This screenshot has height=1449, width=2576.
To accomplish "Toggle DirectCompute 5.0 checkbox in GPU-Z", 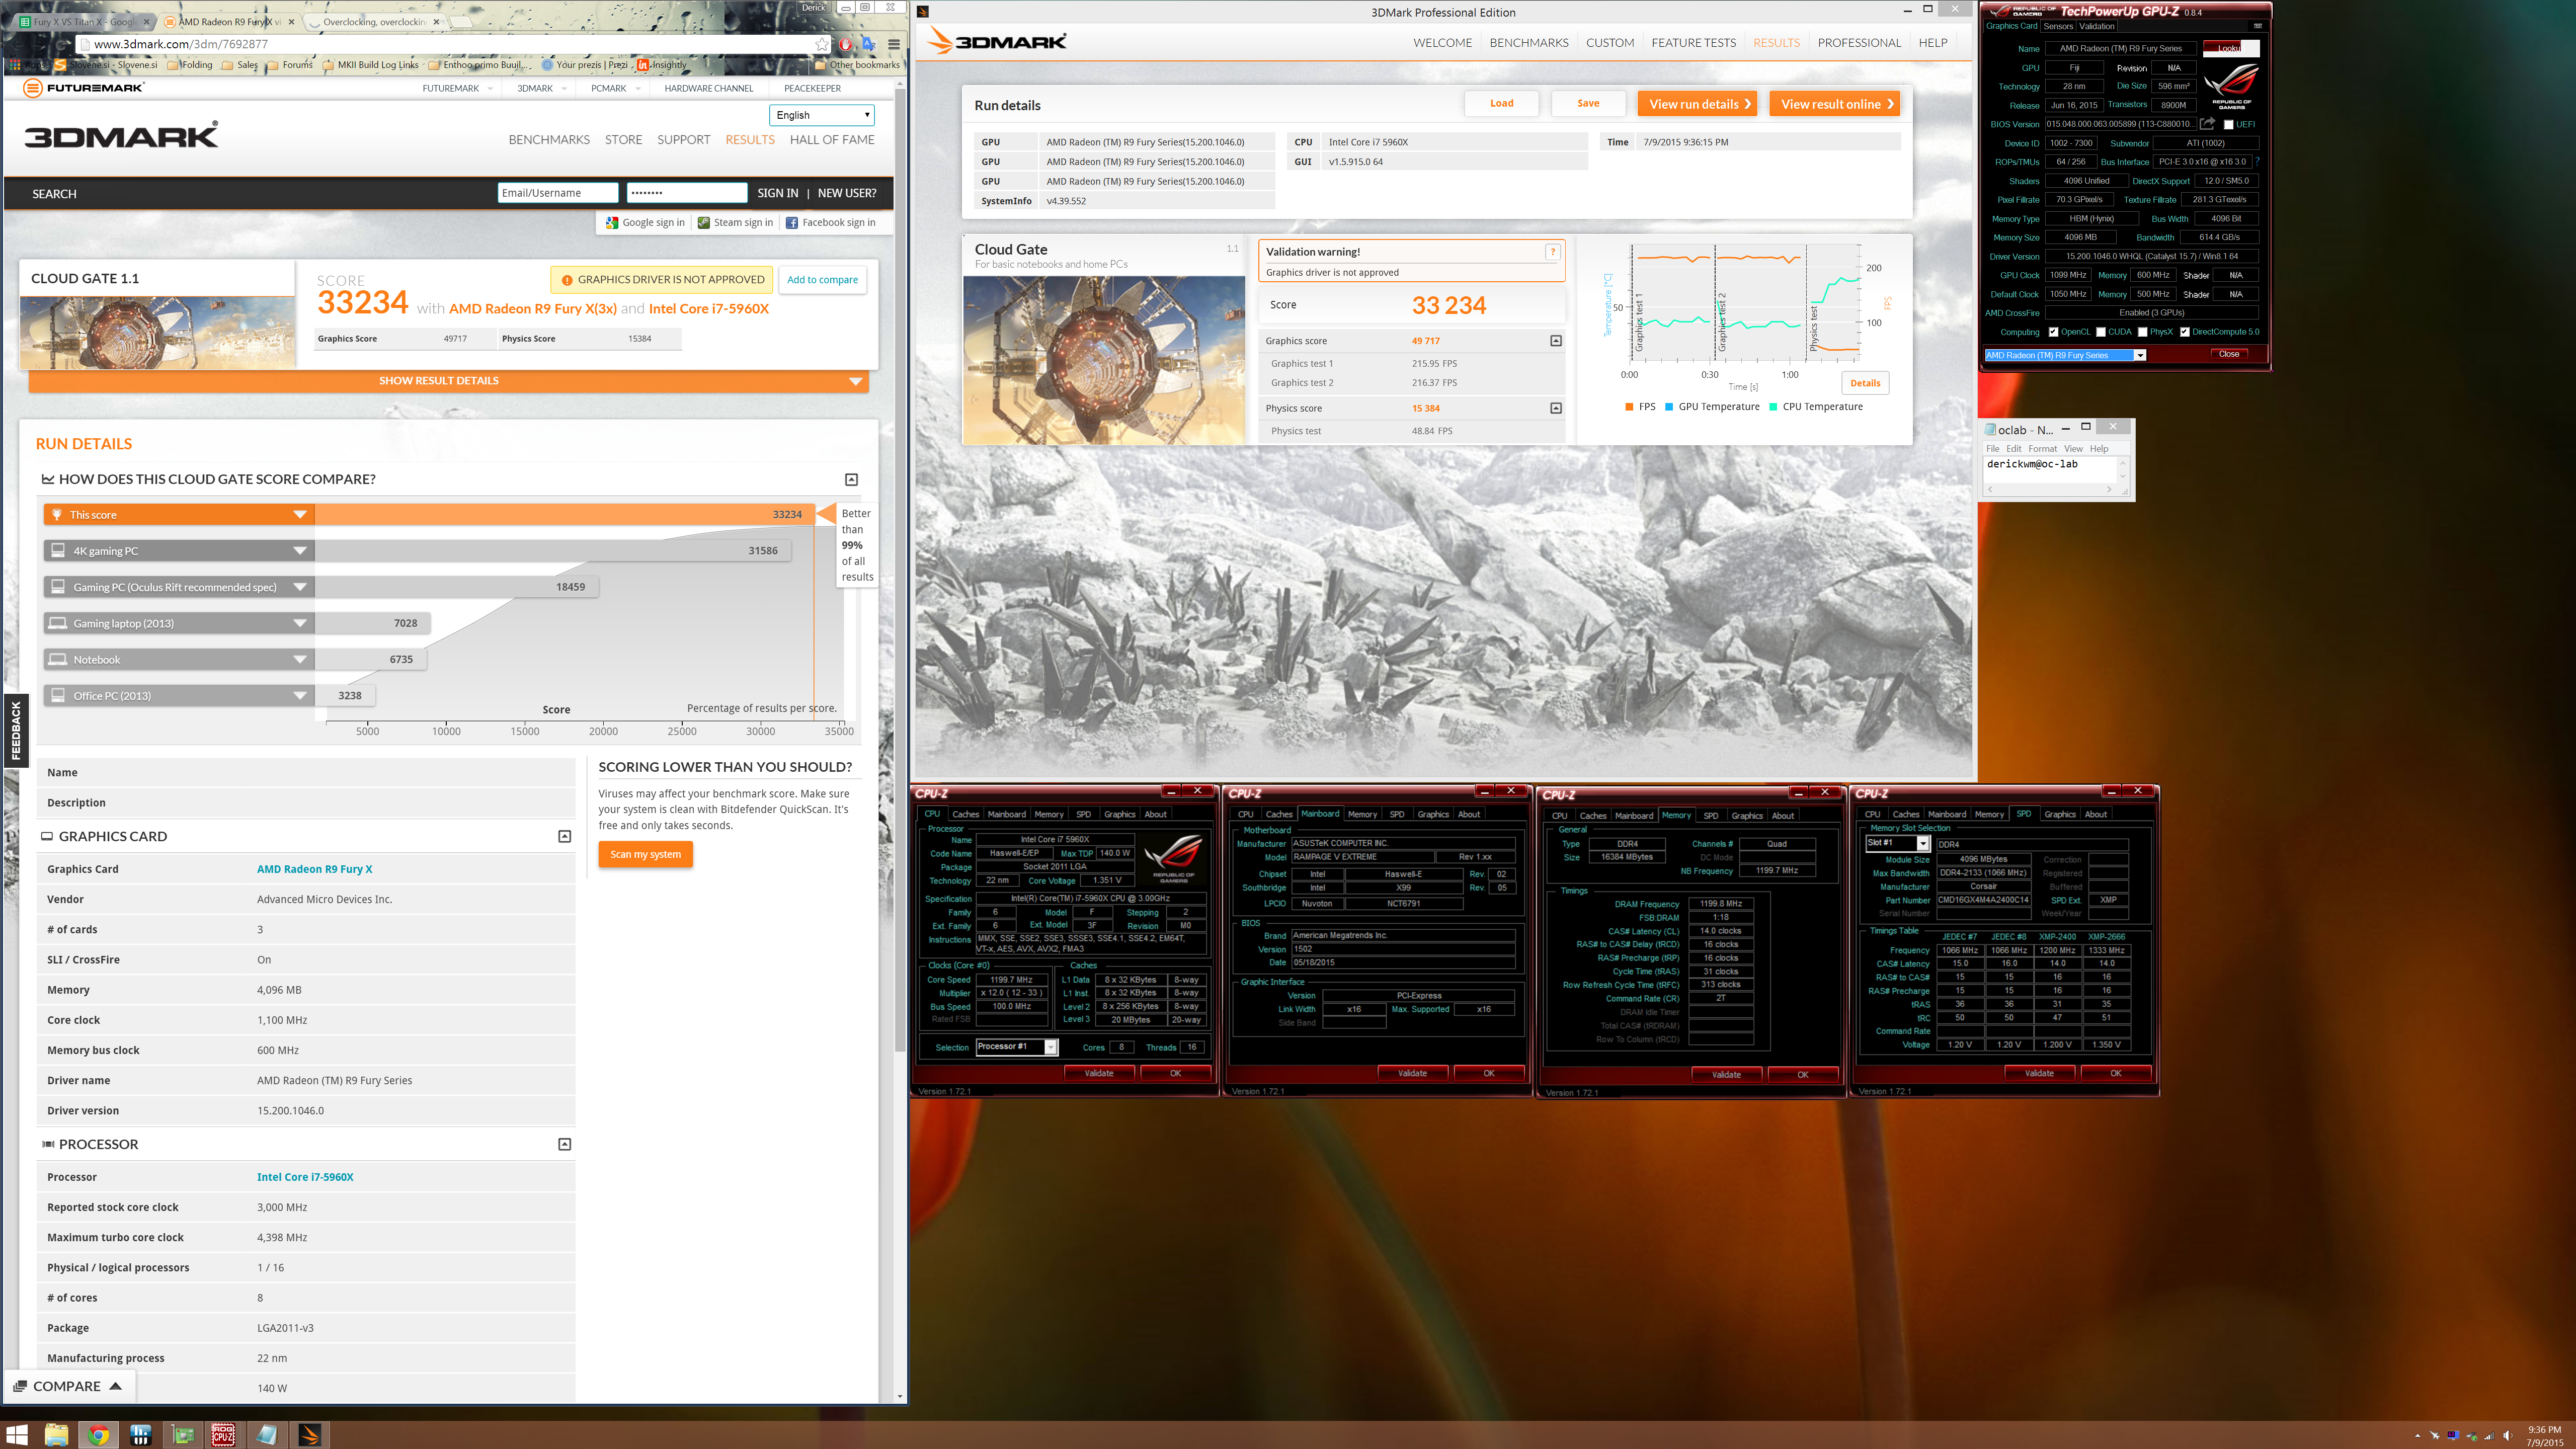I will [x=2184, y=332].
